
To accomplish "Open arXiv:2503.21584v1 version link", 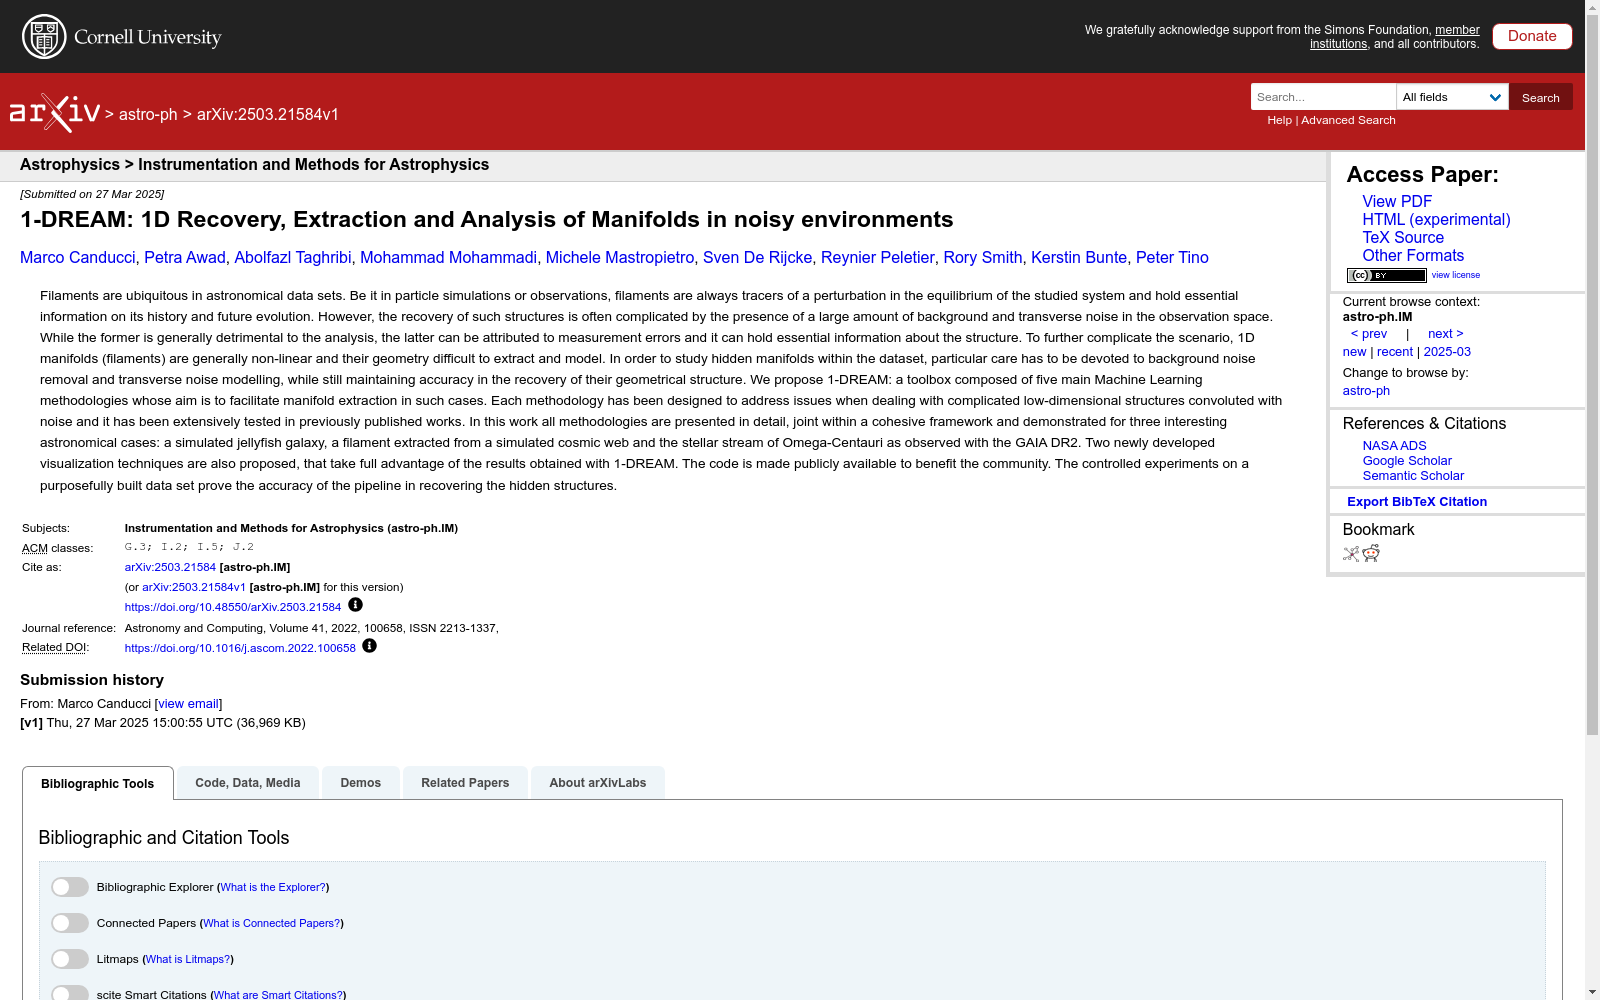I will [194, 587].
